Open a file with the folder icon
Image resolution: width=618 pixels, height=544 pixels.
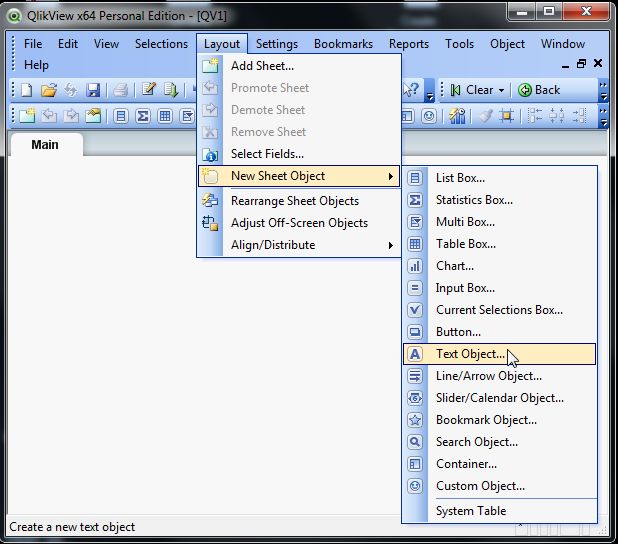click(49, 90)
